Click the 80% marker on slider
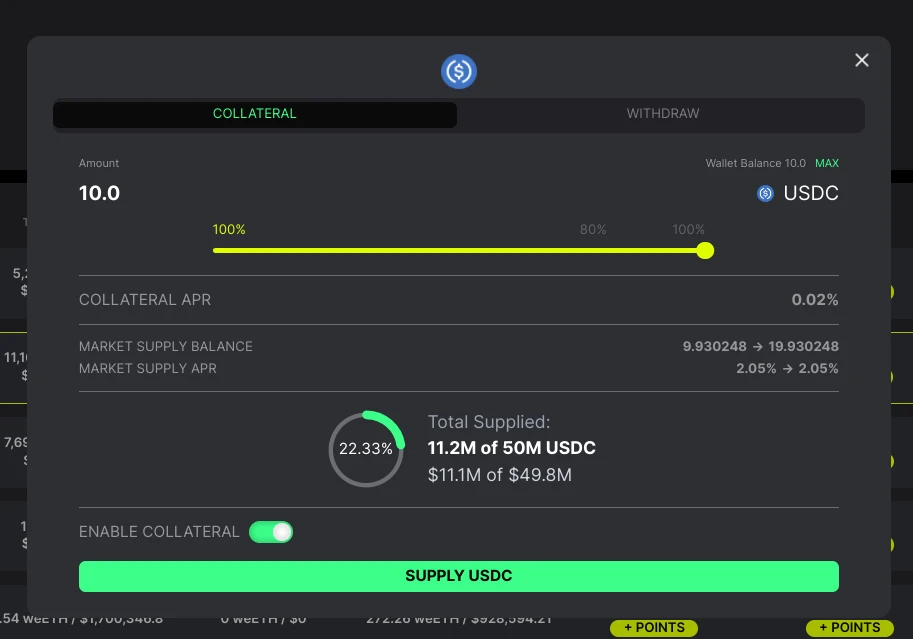Image resolution: width=913 pixels, height=639 pixels. 593,230
